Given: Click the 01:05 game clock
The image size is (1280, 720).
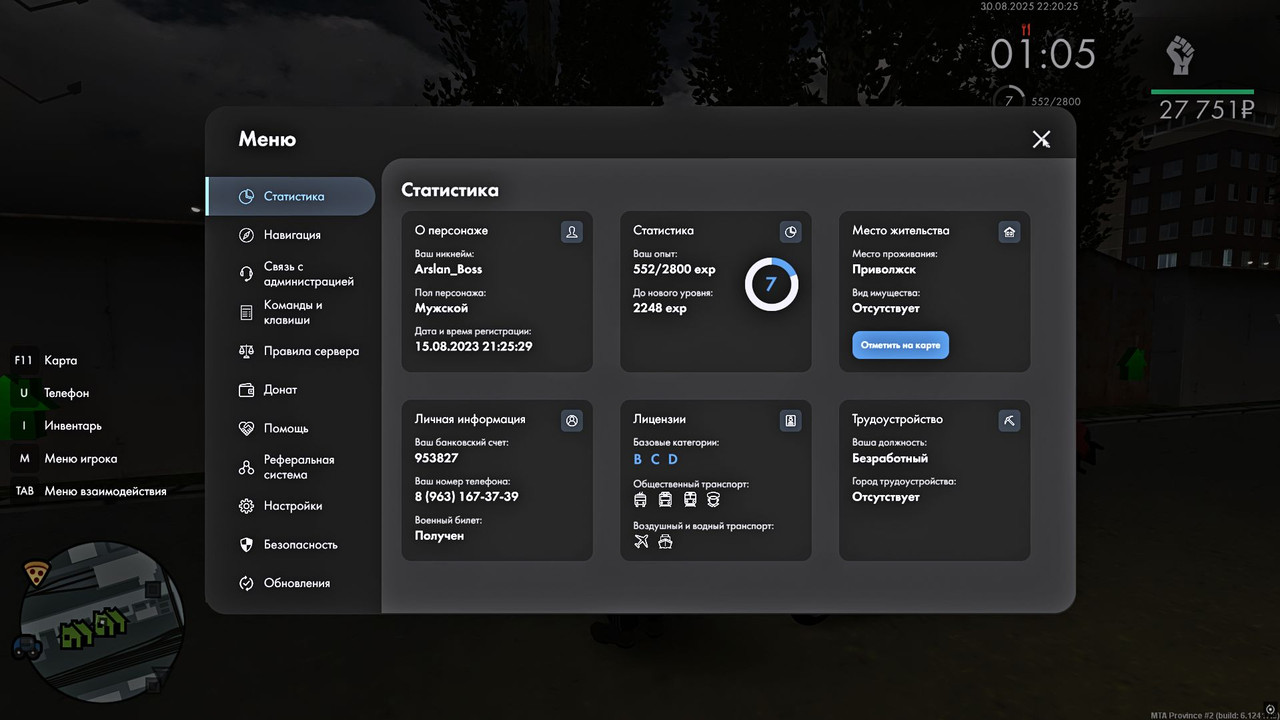Looking at the screenshot, I should 1043,54.
